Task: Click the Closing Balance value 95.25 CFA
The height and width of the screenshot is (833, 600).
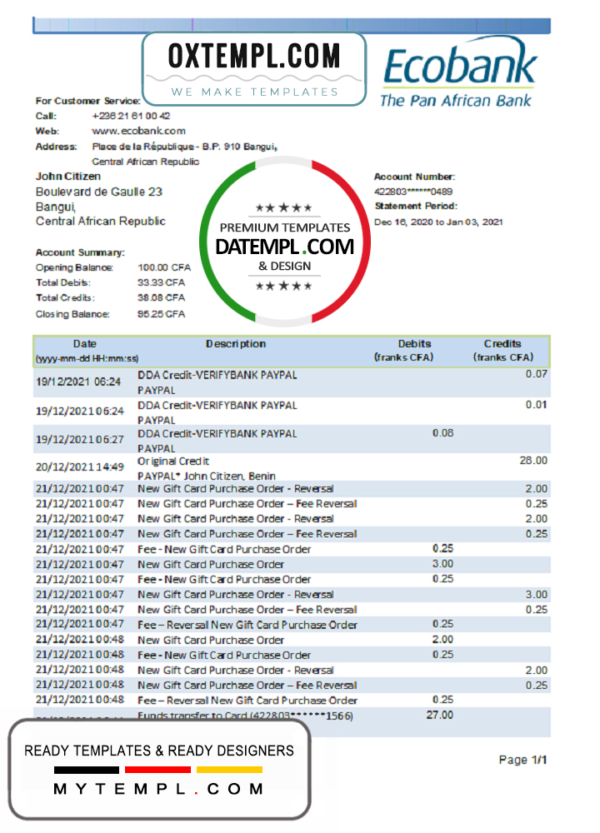Action: tap(161, 313)
